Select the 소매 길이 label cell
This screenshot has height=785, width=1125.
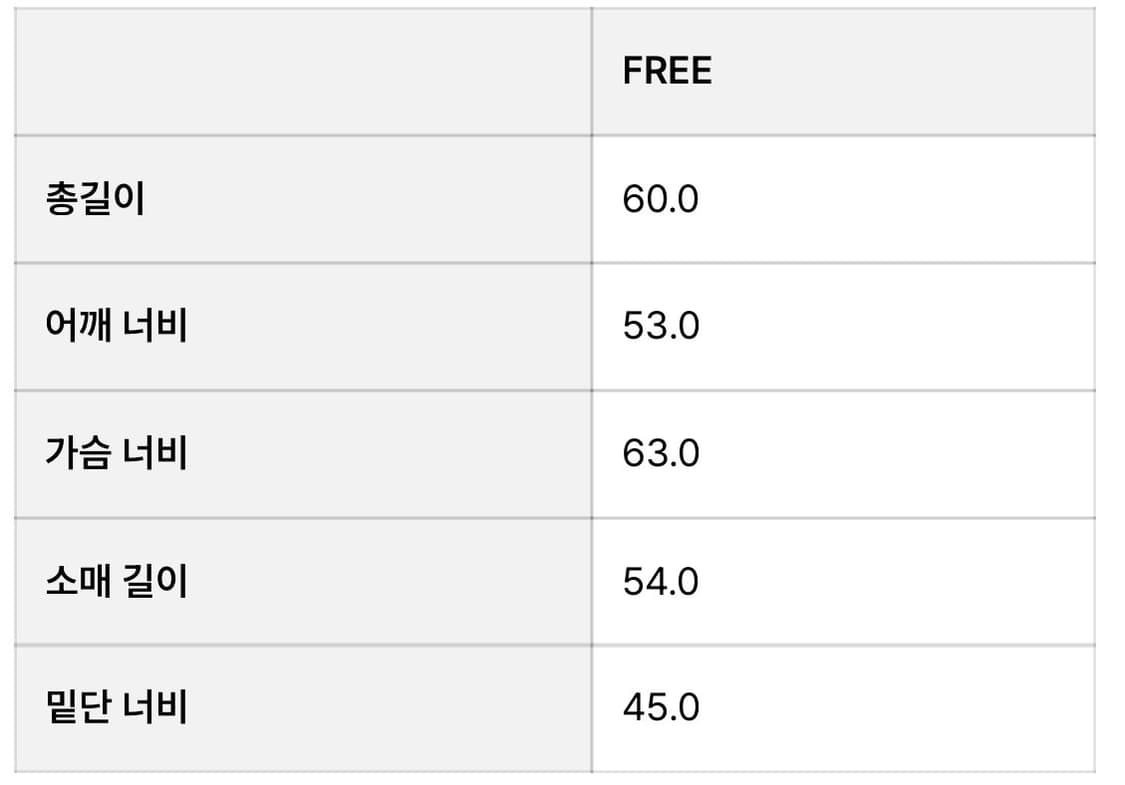[116, 581]
